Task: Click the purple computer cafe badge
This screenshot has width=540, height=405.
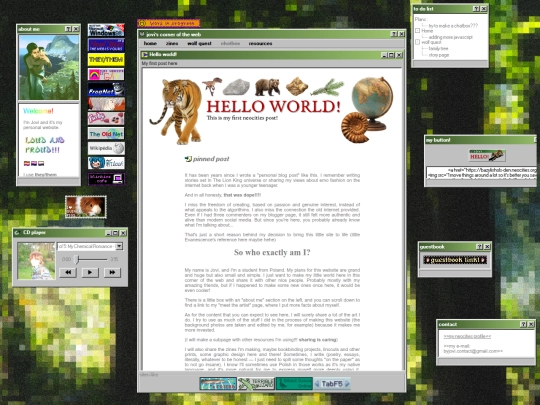Action: (106, 179)
